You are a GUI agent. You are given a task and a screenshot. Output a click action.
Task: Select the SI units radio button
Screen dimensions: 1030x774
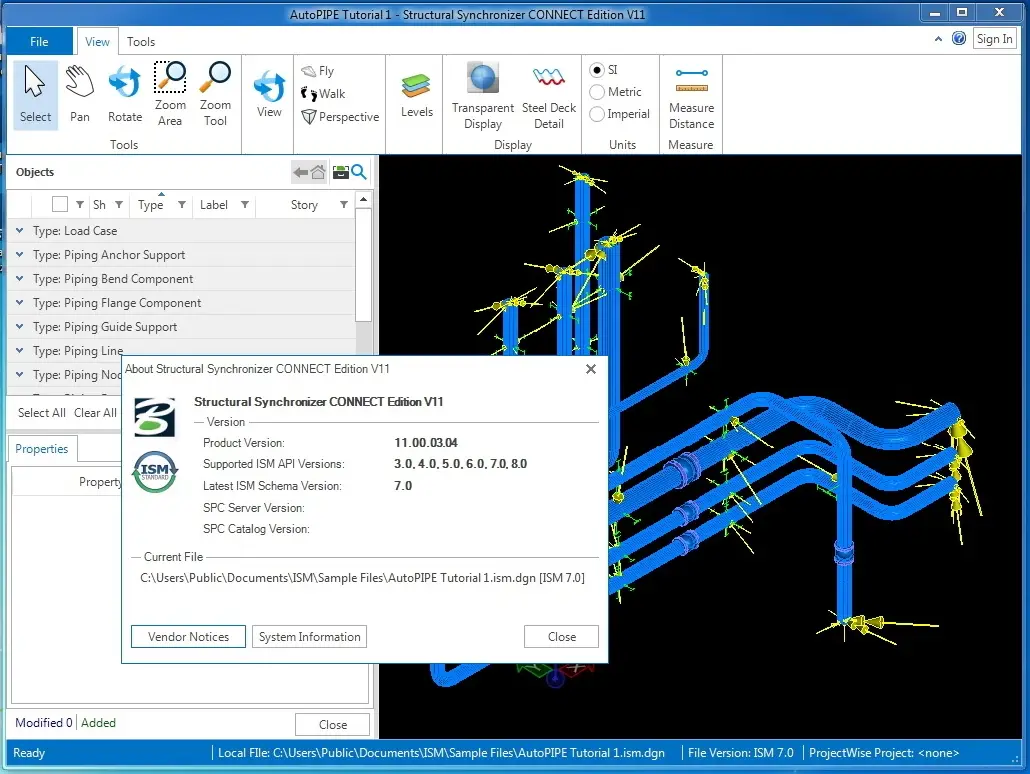pos(596,70)
